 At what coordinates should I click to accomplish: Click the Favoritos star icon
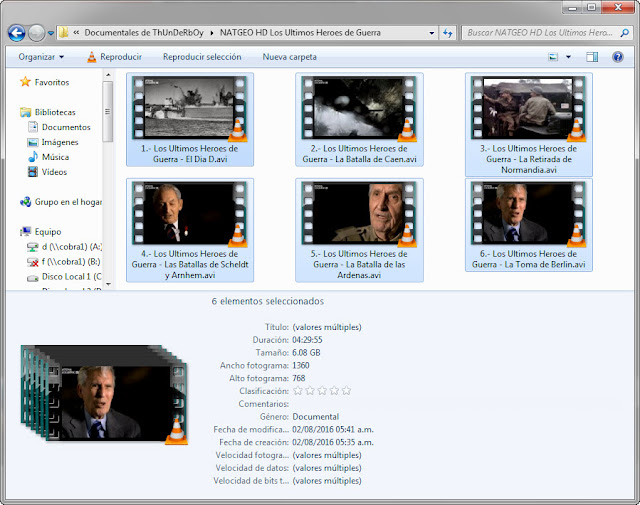[x=25, y=82]
